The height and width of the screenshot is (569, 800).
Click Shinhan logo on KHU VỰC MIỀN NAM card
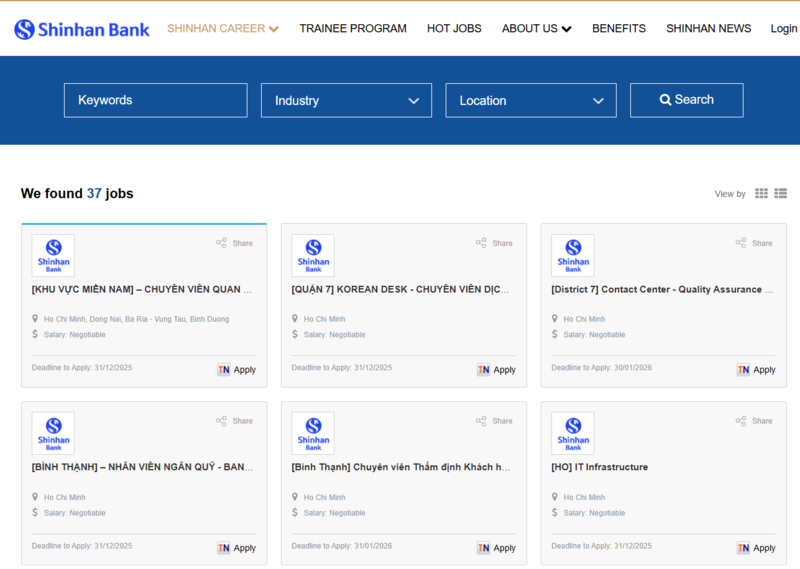[53, 255]
